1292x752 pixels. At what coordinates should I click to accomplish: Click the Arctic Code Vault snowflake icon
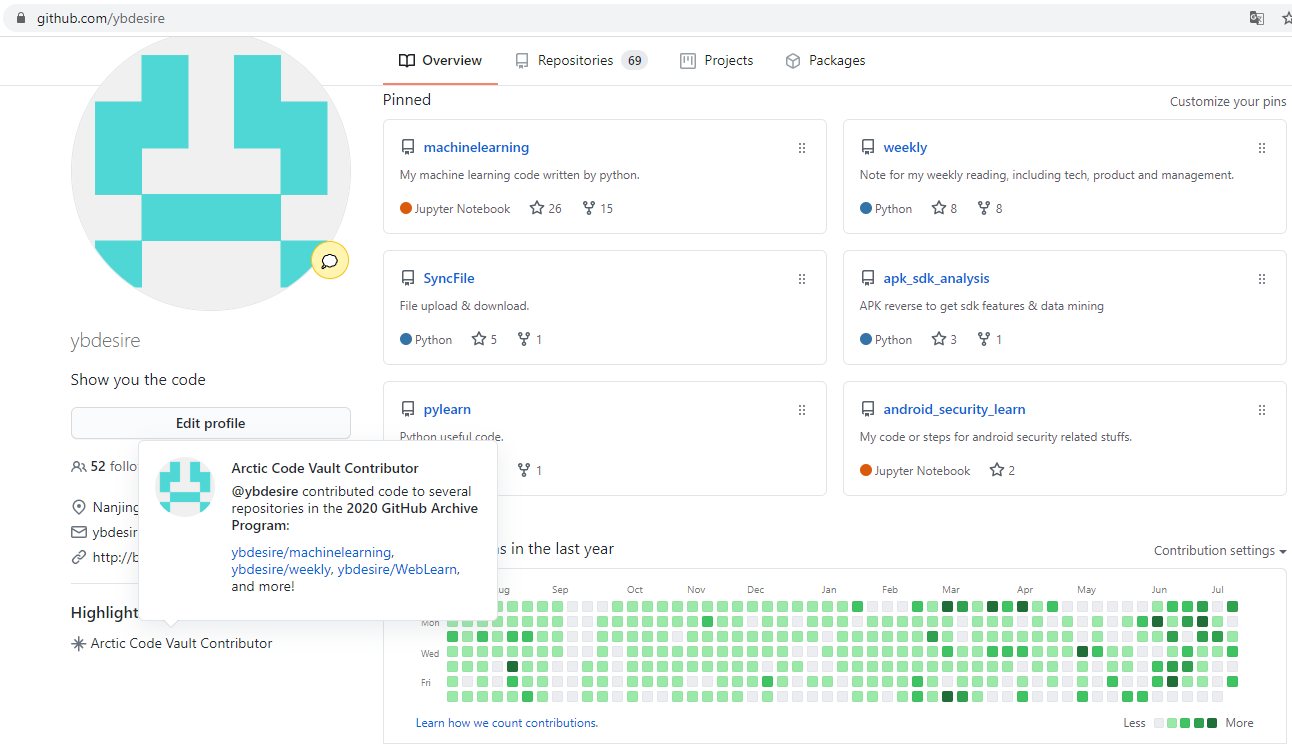(x=78, y=644)
